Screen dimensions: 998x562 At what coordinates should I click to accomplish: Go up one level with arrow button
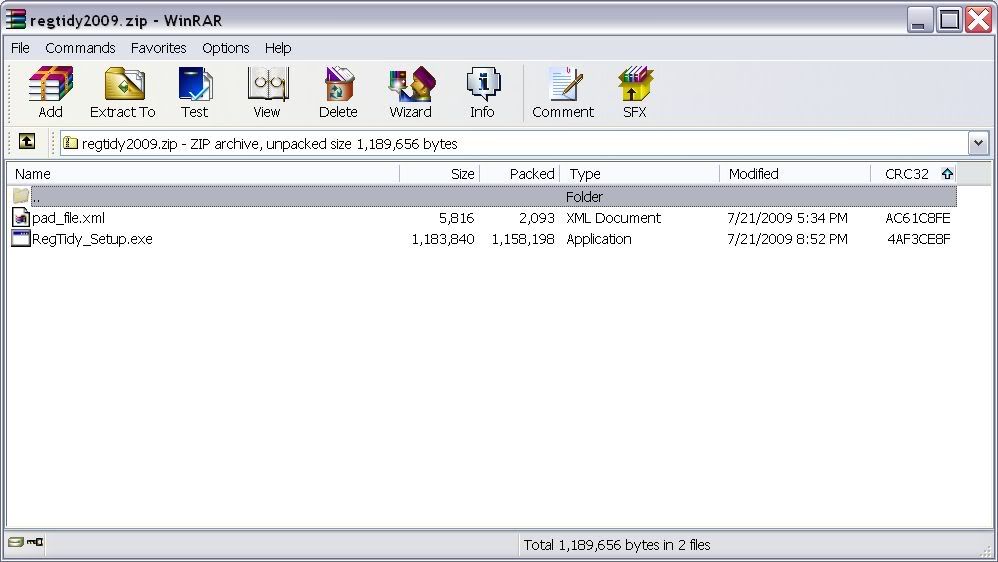click(27, 141)
